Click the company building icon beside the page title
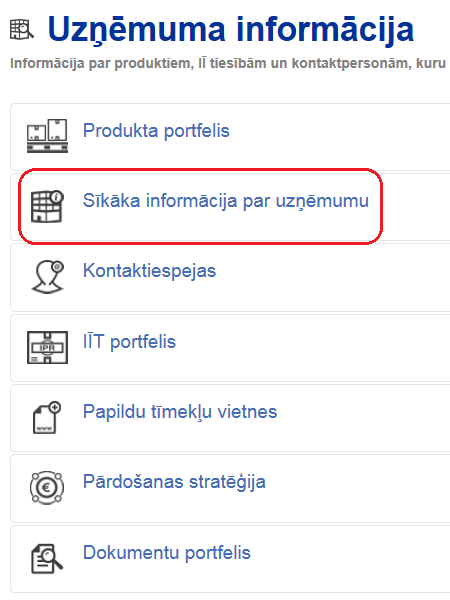Viewport: 450px width, 600px height. tap(22, 29)
